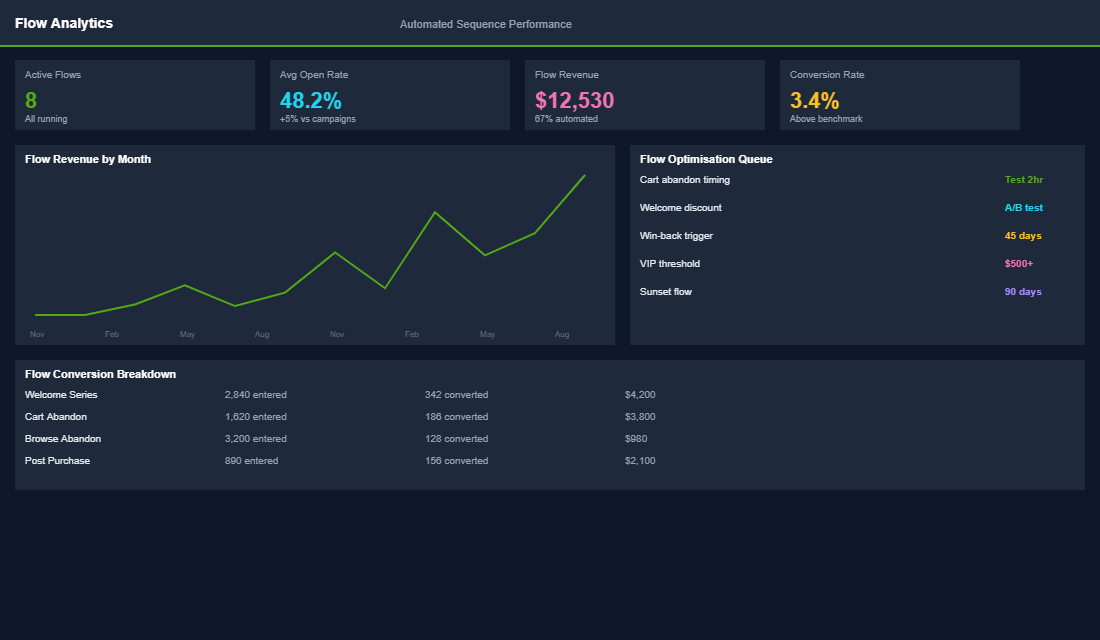The height and width of the screenshot is (640, 1100).
Task: Click the Test 2hr status
Action: (x=1024, y=180)
